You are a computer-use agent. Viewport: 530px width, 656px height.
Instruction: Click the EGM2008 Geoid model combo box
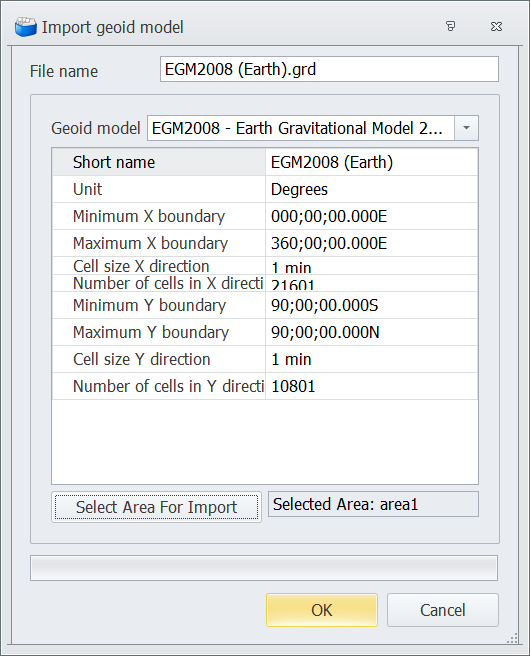(312, 128)
